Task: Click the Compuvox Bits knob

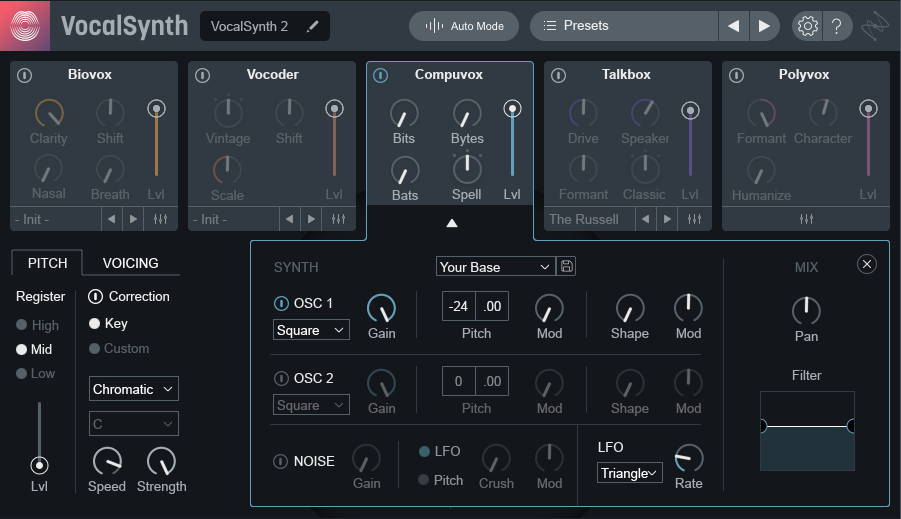Action: pyautogui.click(x=405, y=114)
